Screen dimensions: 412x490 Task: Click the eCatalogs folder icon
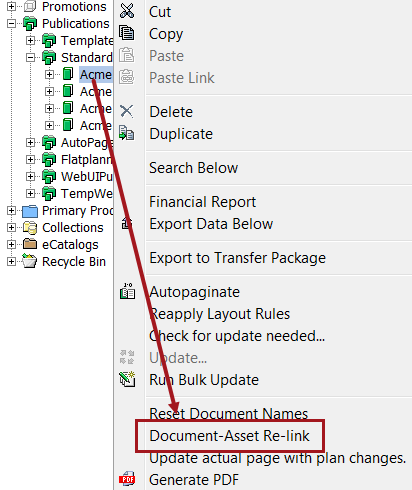pos(30,244)
